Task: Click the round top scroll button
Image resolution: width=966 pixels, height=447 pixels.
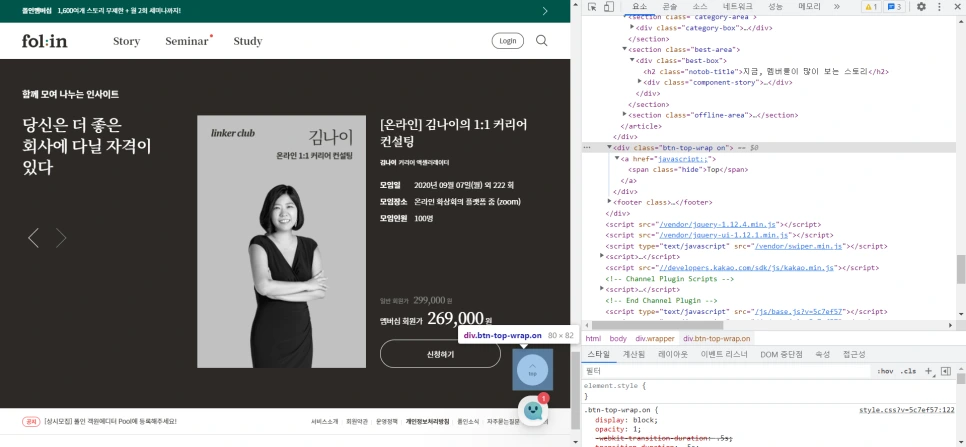Action: tap(532, 369)
